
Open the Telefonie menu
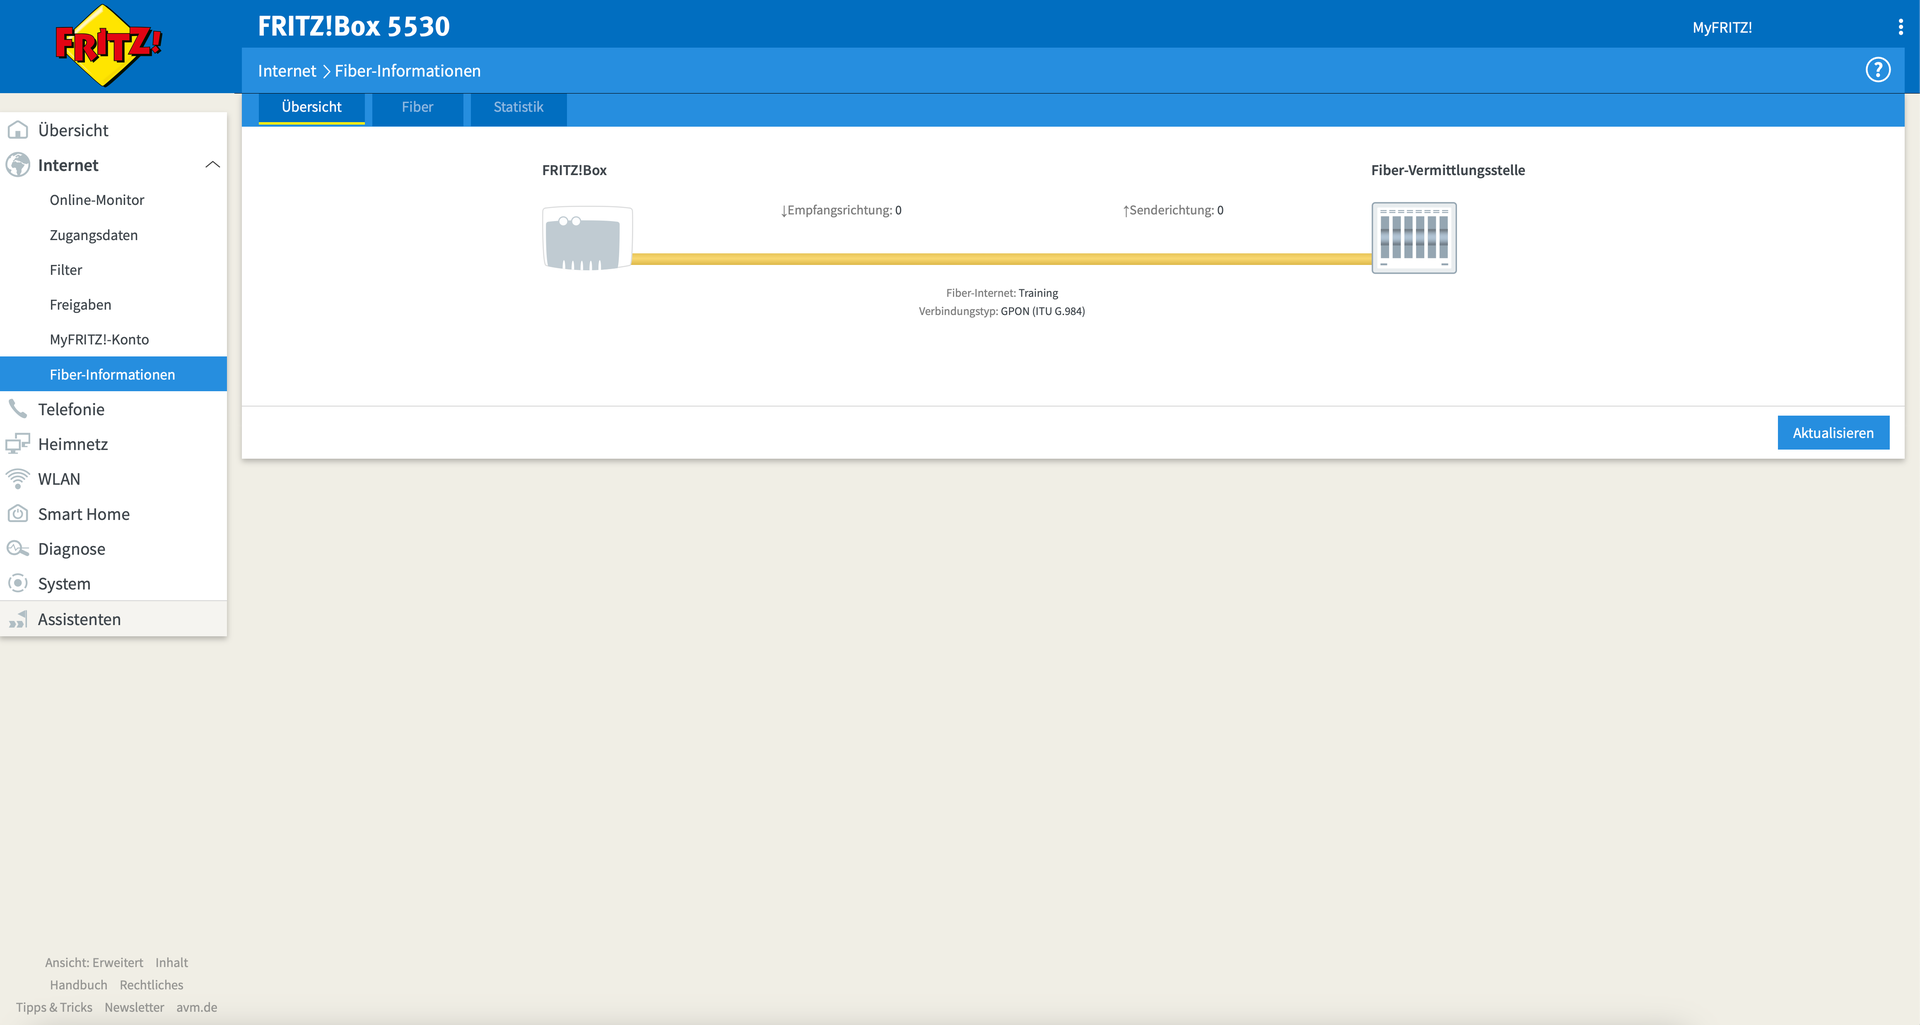(x=113, y=409)
